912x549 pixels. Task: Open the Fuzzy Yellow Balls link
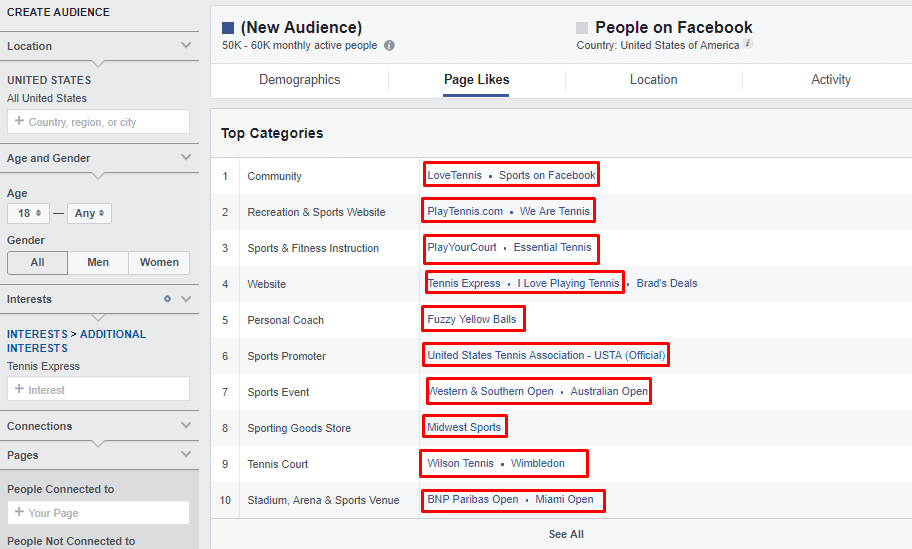472,319
